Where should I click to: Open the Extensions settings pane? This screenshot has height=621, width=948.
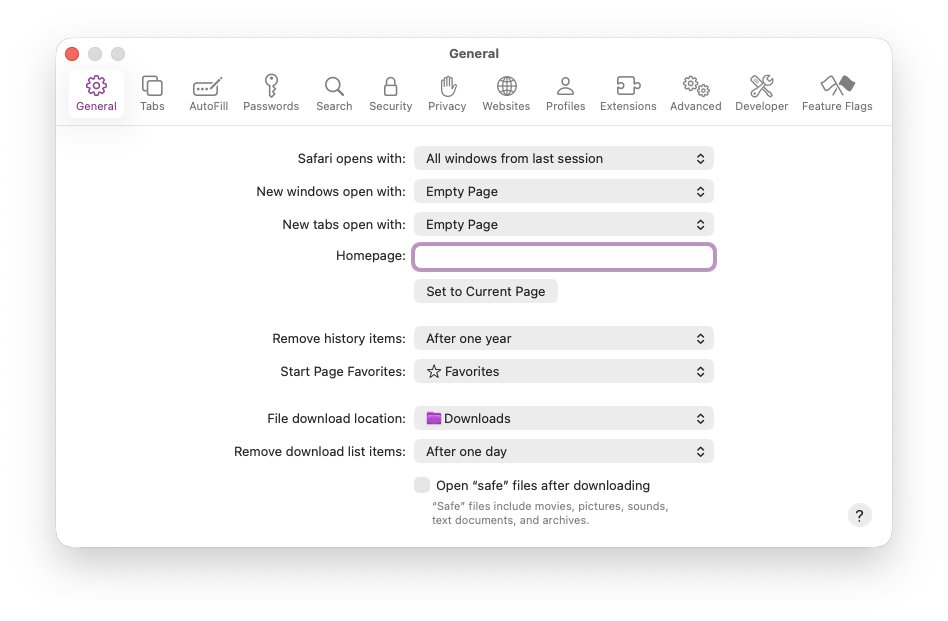coord(628,93)
